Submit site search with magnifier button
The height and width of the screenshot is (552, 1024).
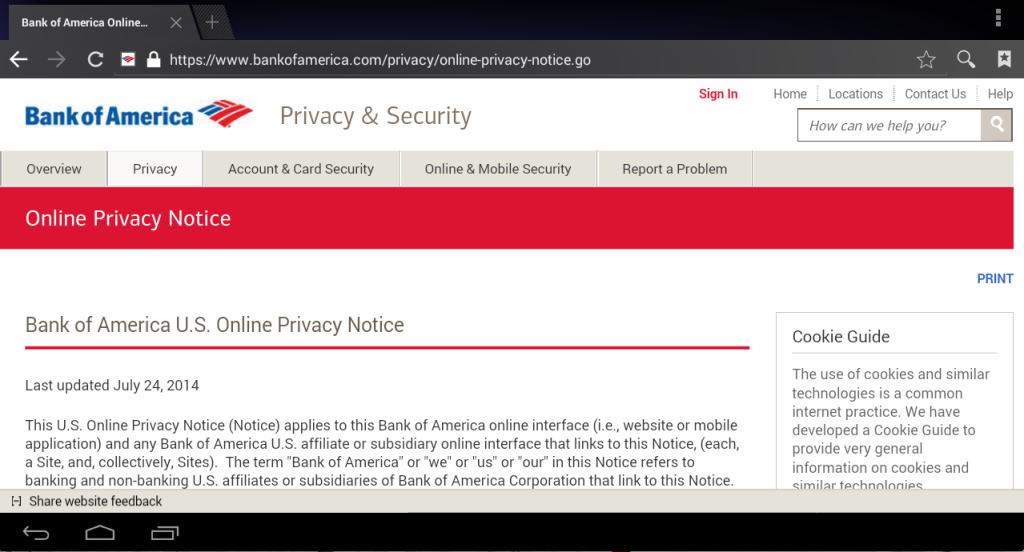996,125
